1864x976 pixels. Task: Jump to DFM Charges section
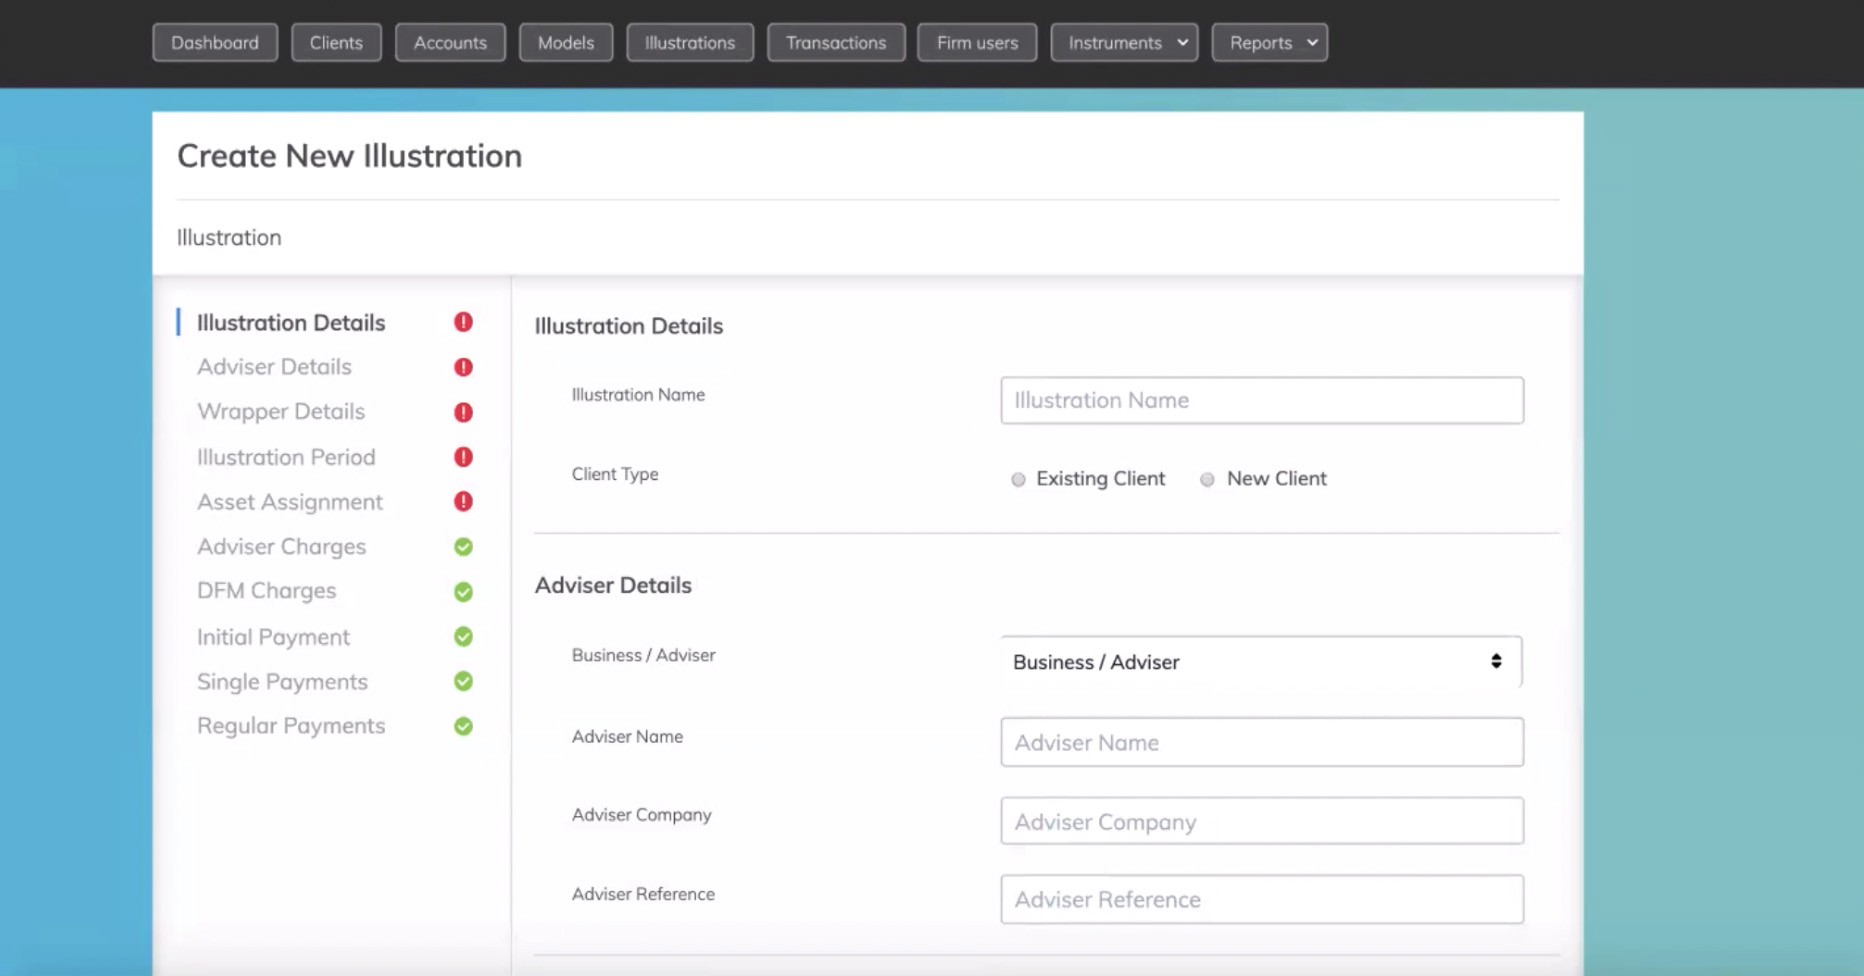(266, 591)
